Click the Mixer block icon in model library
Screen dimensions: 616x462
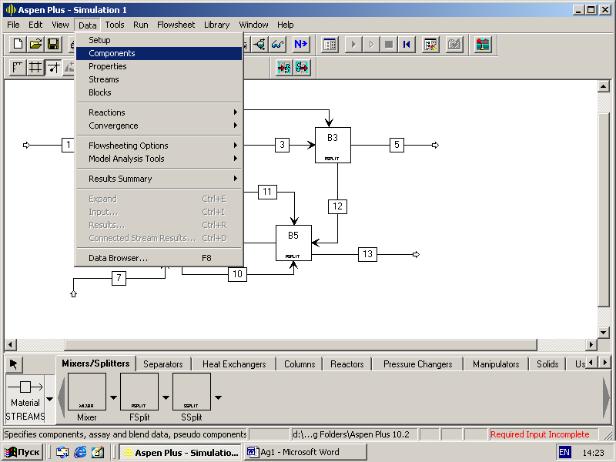87,394
